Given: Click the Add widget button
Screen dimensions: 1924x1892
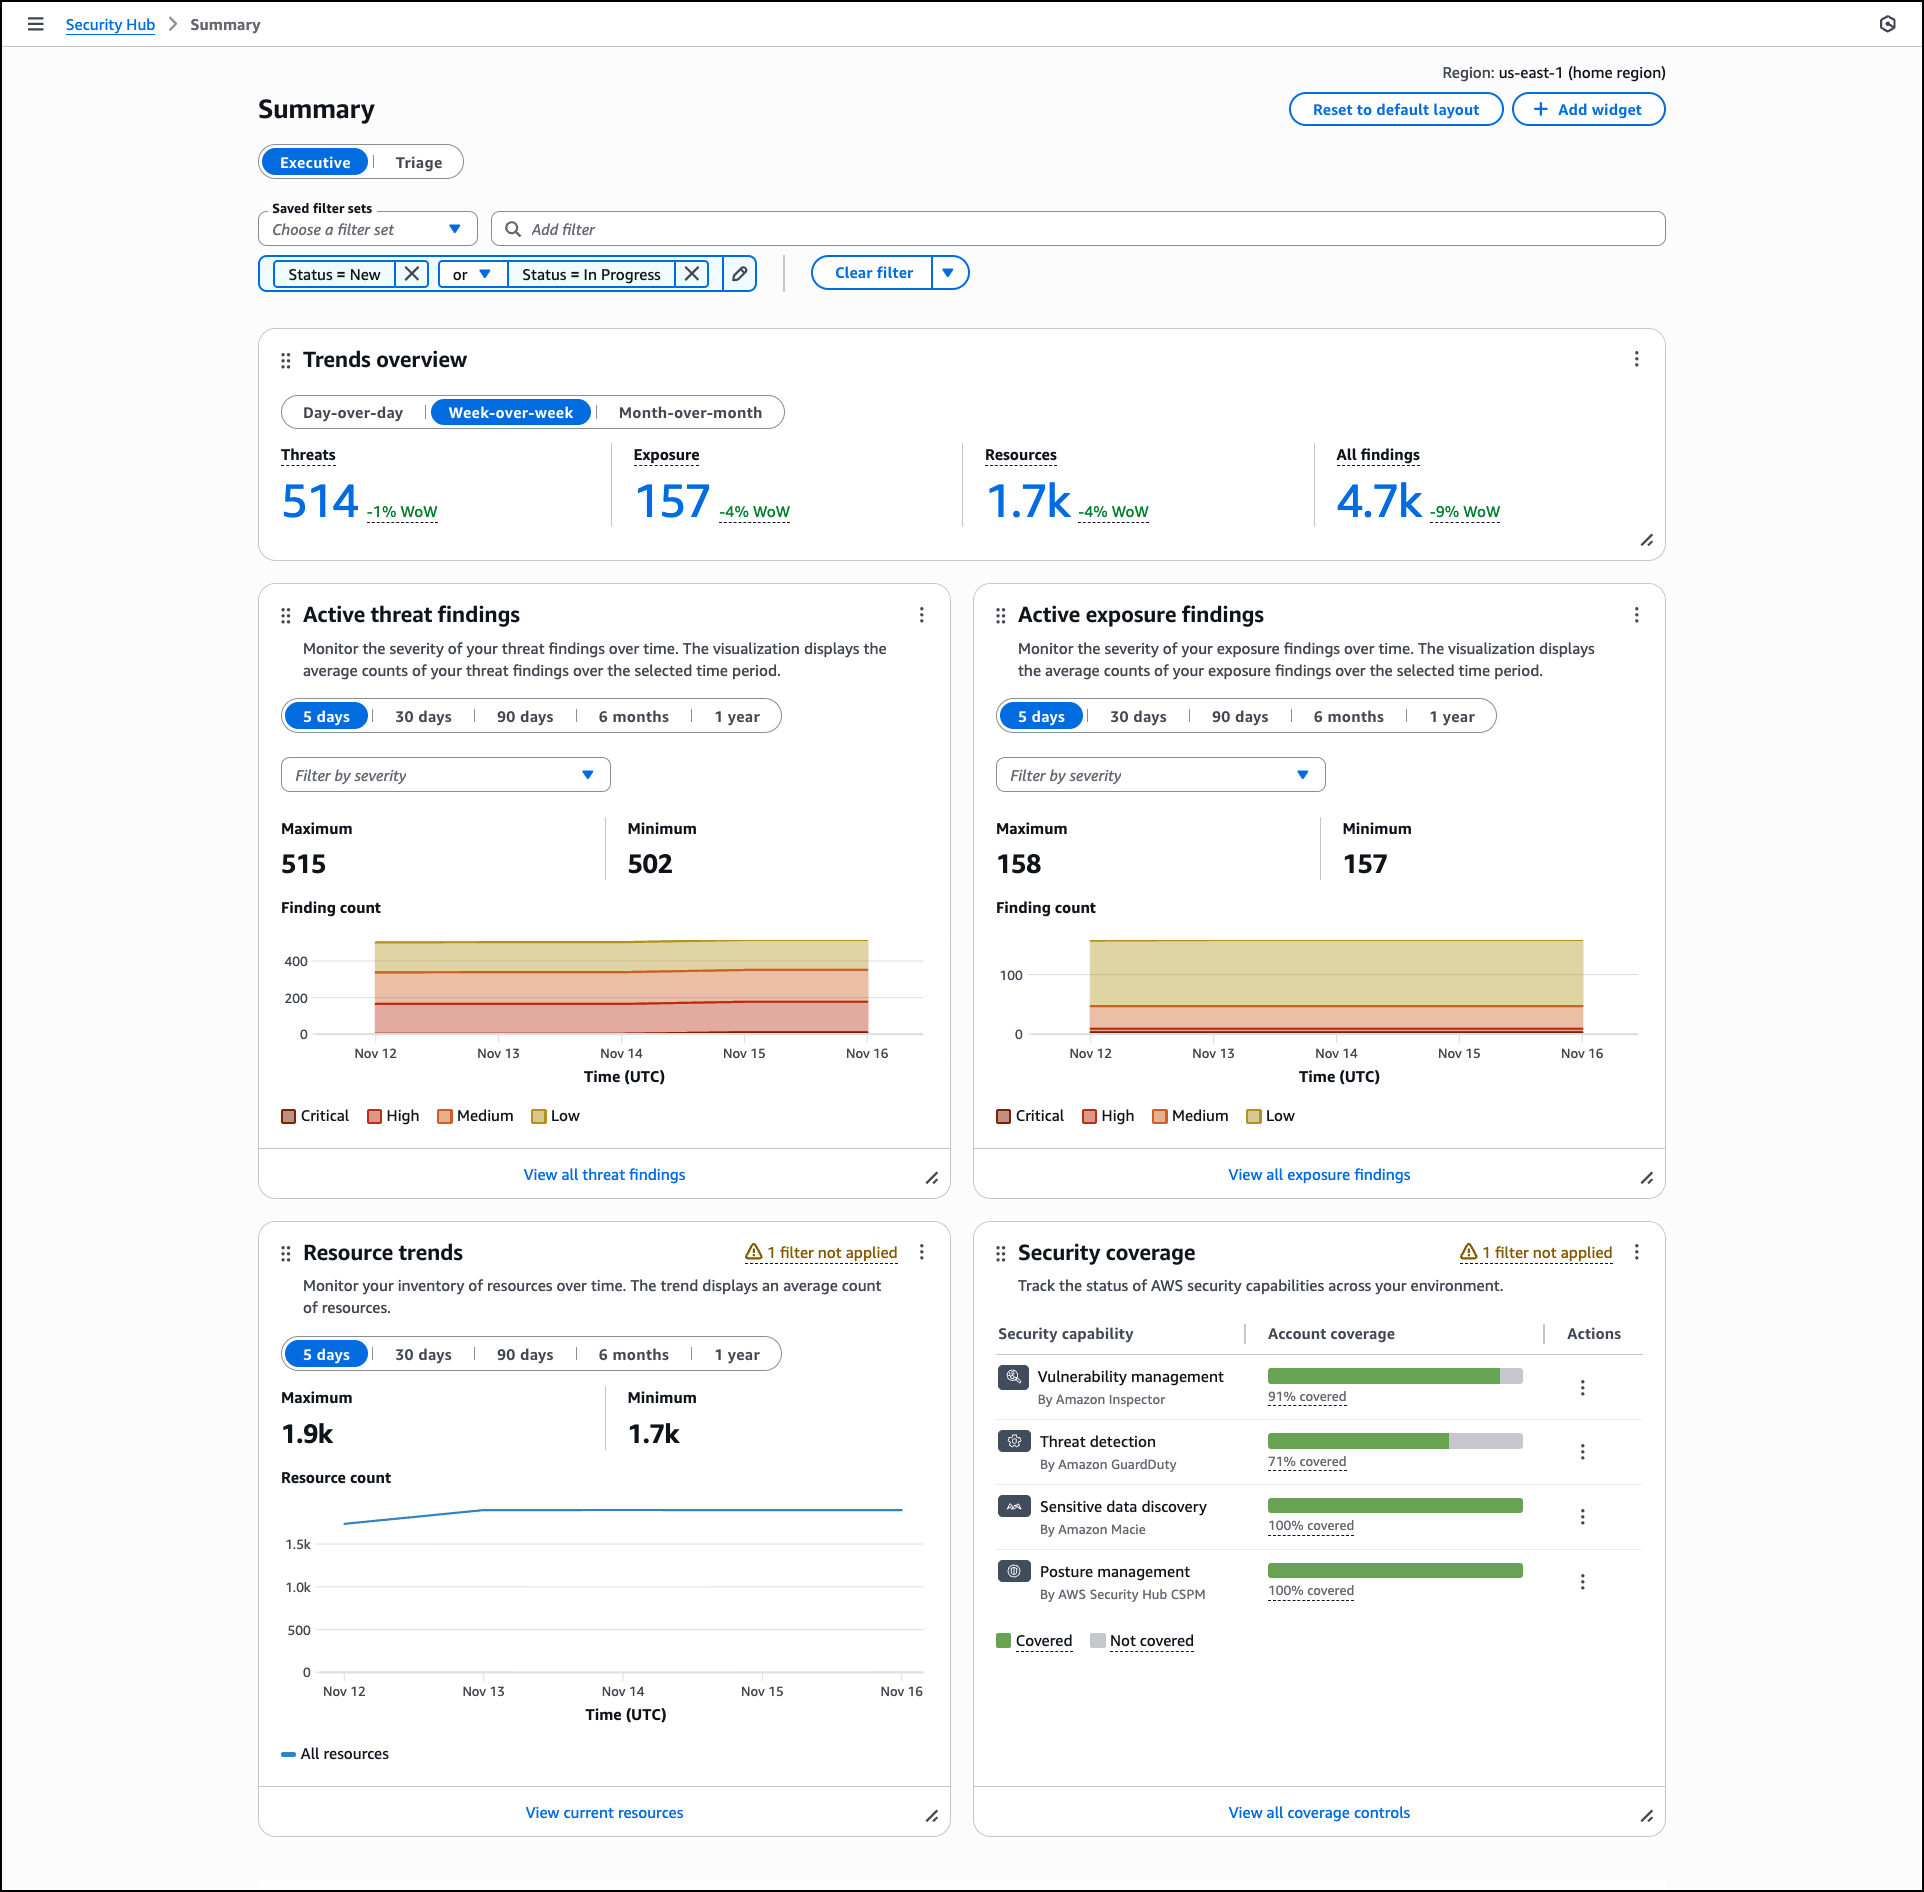Looking at the screenshot, I should (x=1588, y=109).
